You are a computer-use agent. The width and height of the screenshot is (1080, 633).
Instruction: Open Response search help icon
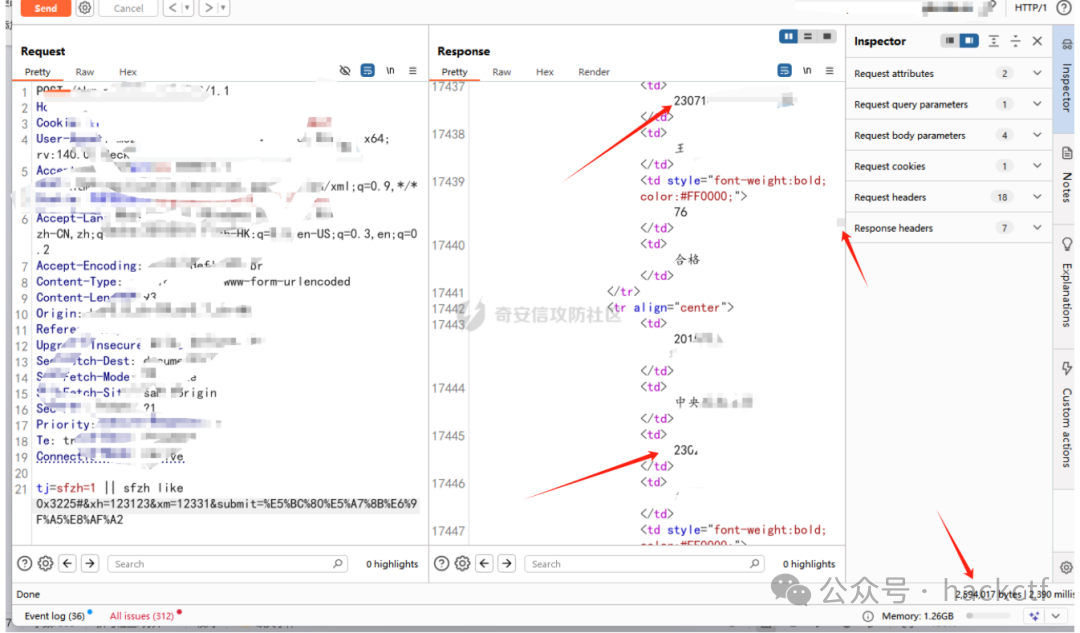(x=442, y=563)
